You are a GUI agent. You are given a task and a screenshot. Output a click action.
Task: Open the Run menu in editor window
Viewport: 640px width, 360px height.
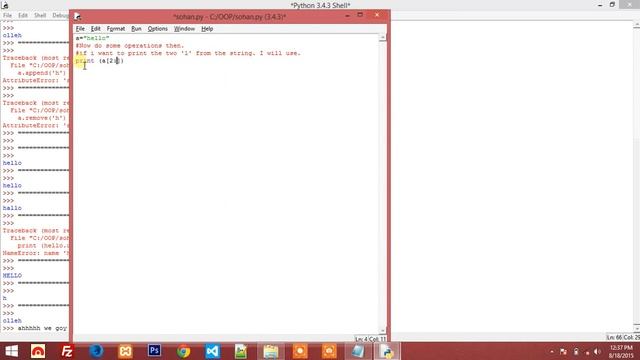click(136, 29)
